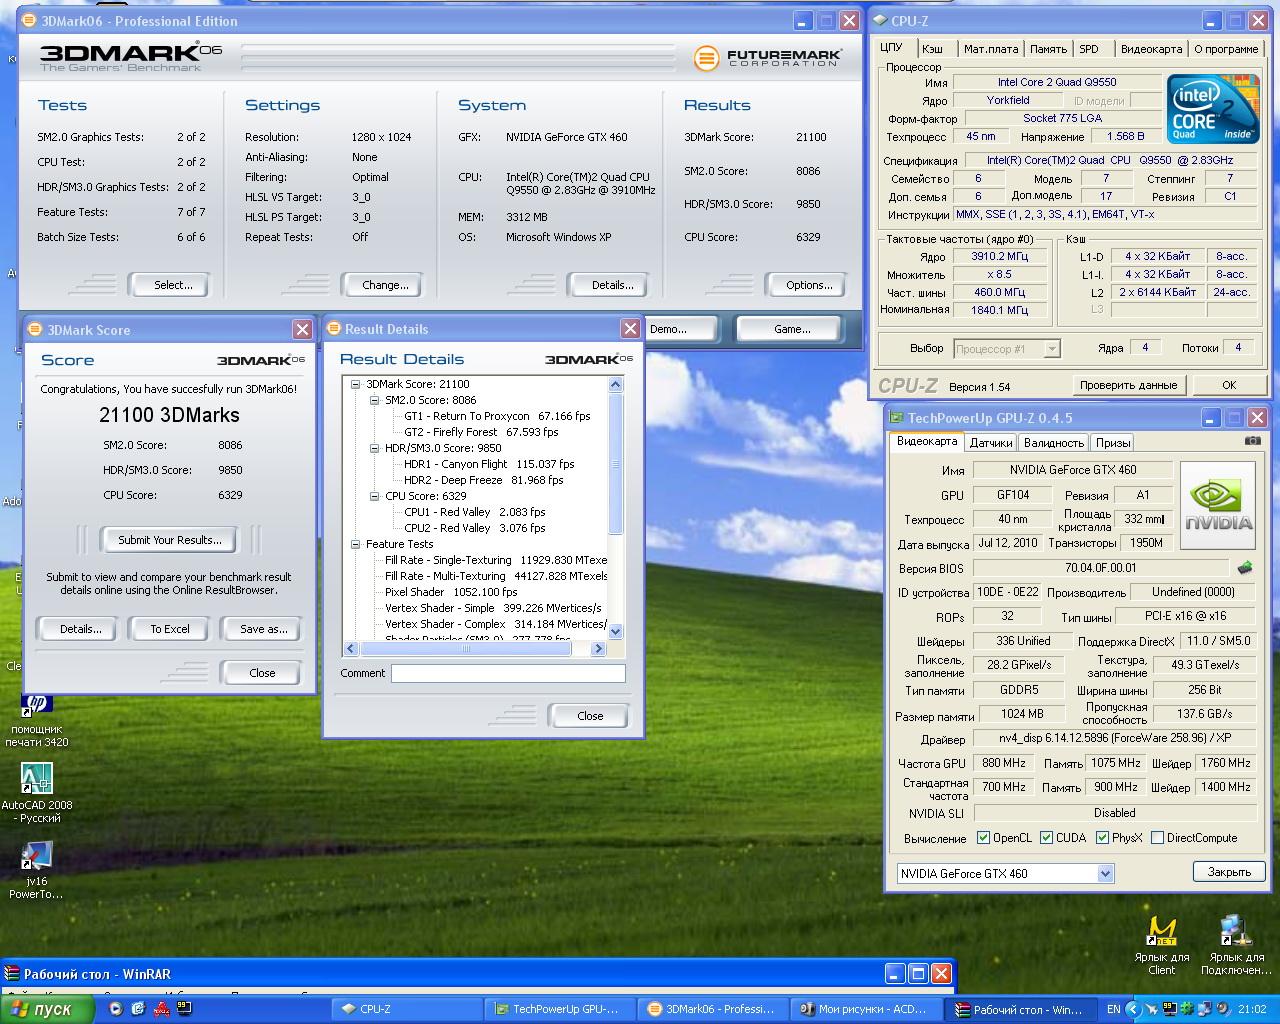Switch to the Датчики tab in GPU-Z
The width and height of the screenshot is (1280, 1024).
[x=991, y=442]
